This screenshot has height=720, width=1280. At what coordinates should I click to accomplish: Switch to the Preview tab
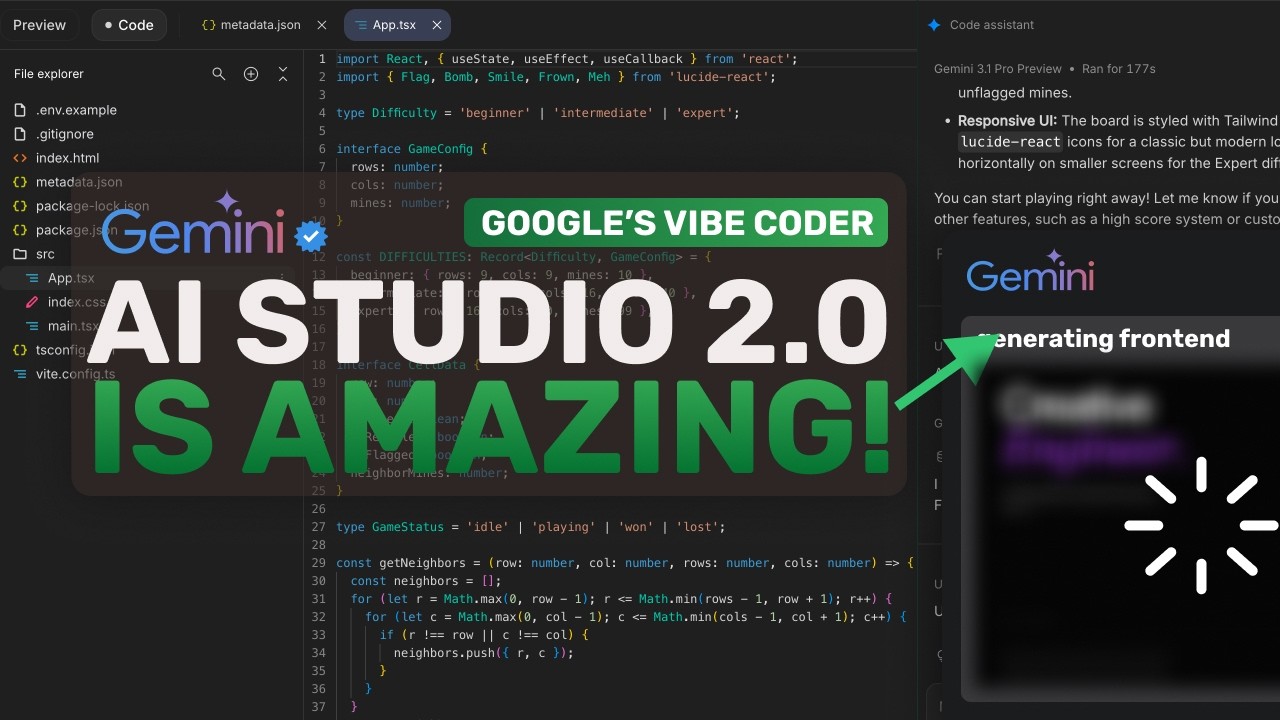click(x=40, y=25)
